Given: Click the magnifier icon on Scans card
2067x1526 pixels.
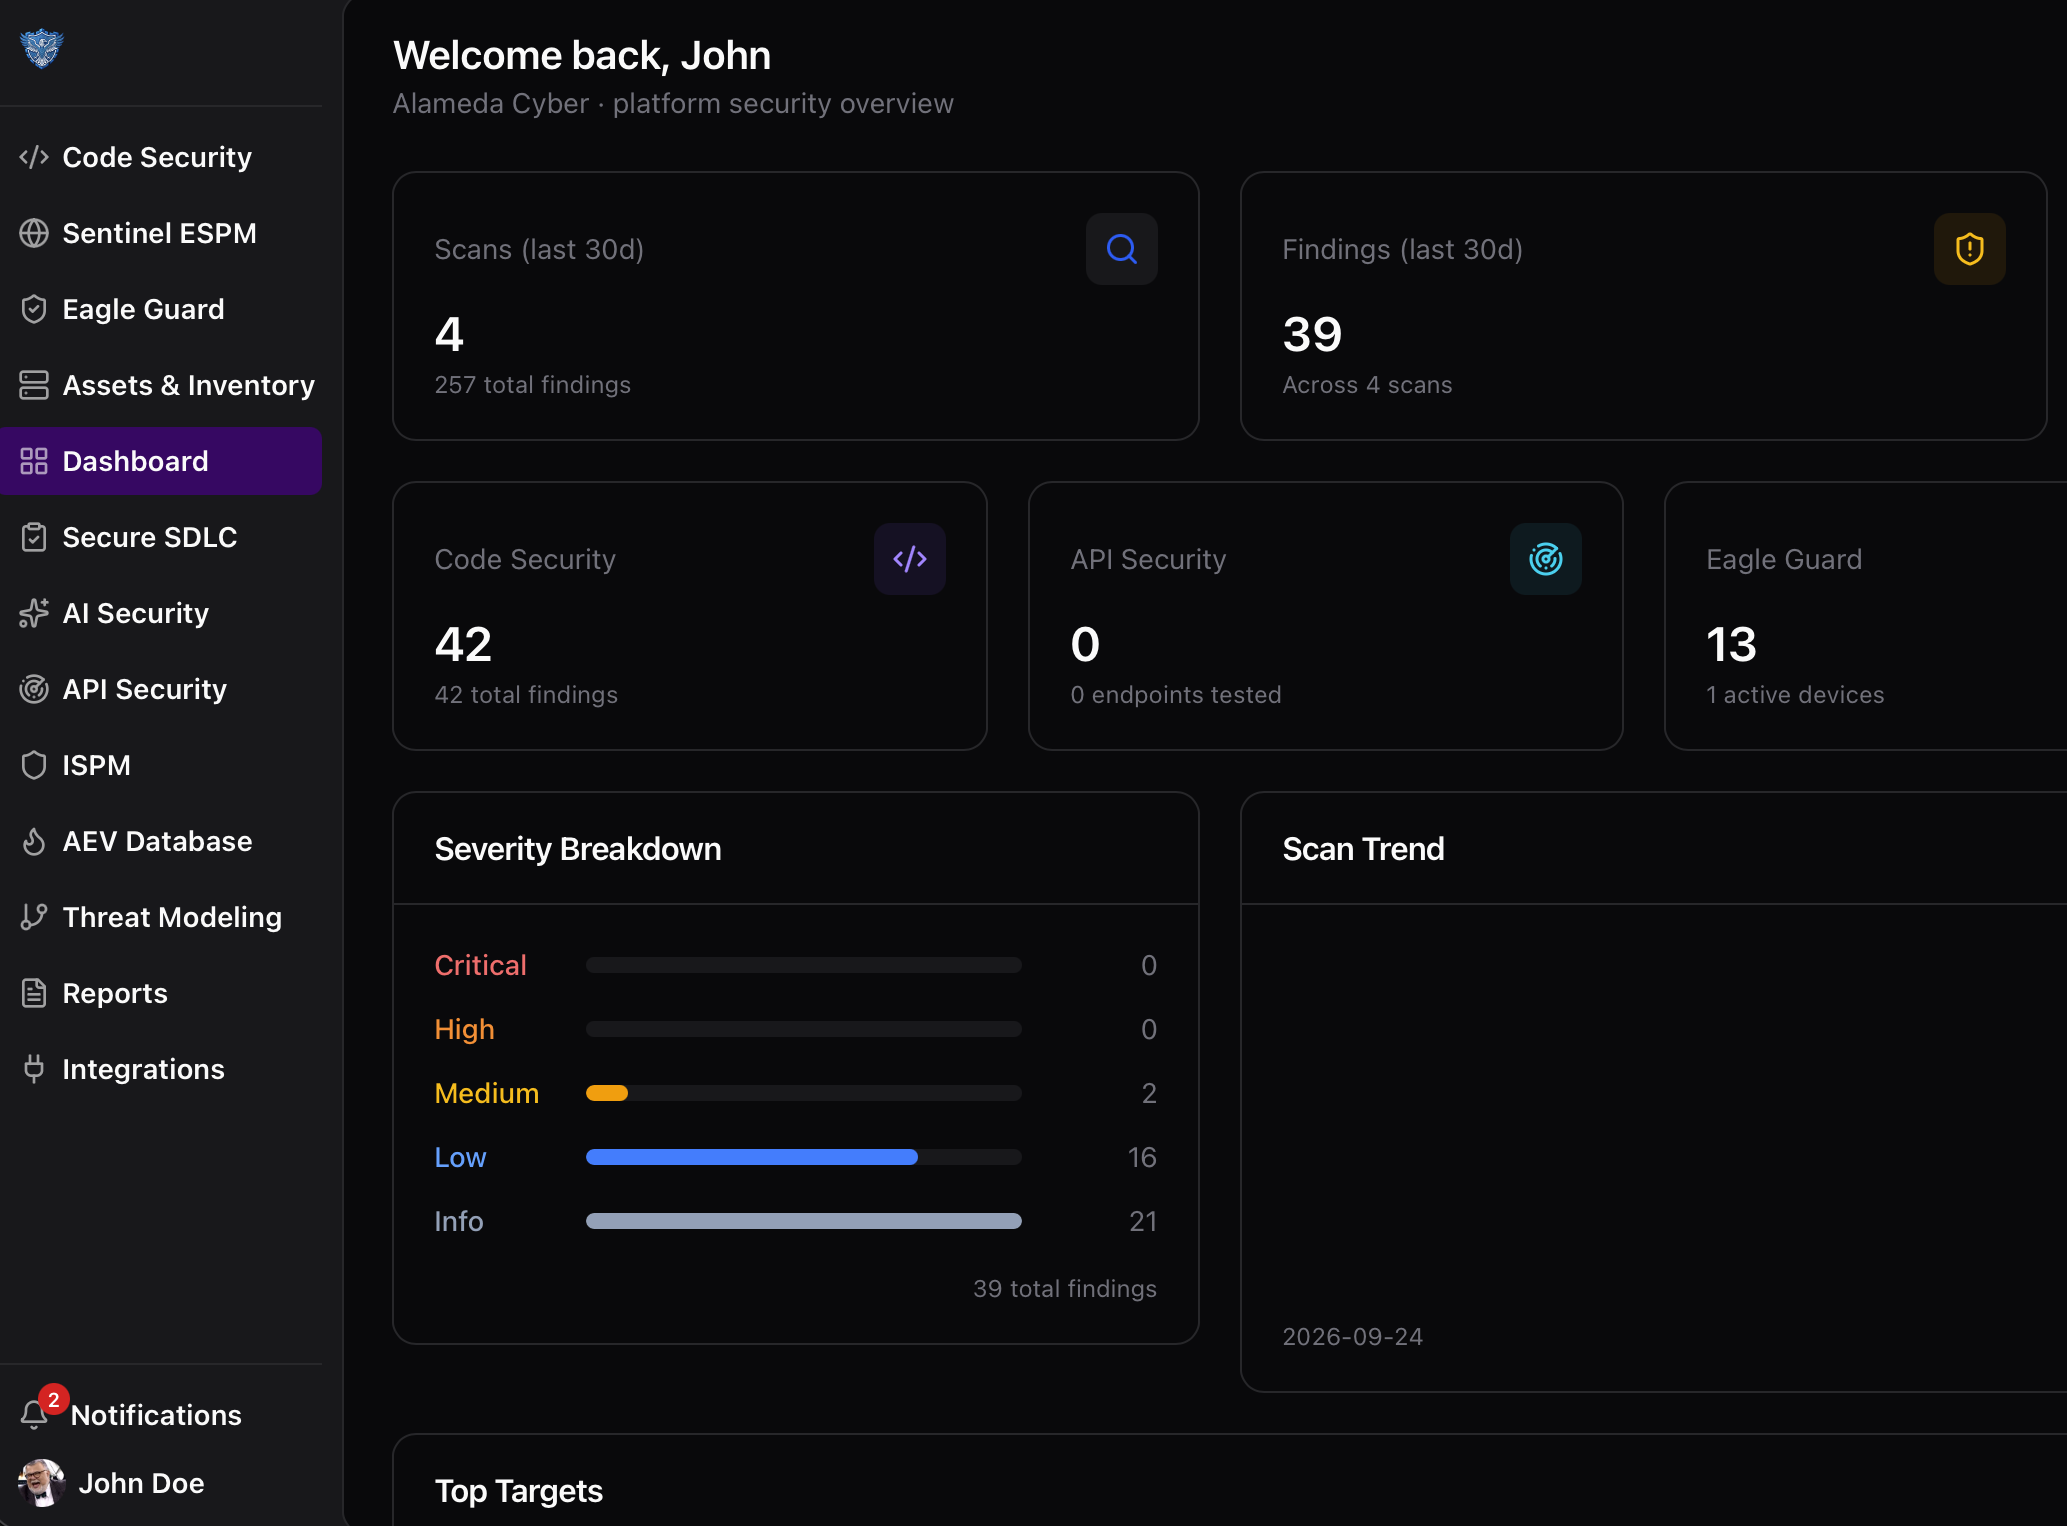Looking at the screenshot, I should [x=1122, y=249].
